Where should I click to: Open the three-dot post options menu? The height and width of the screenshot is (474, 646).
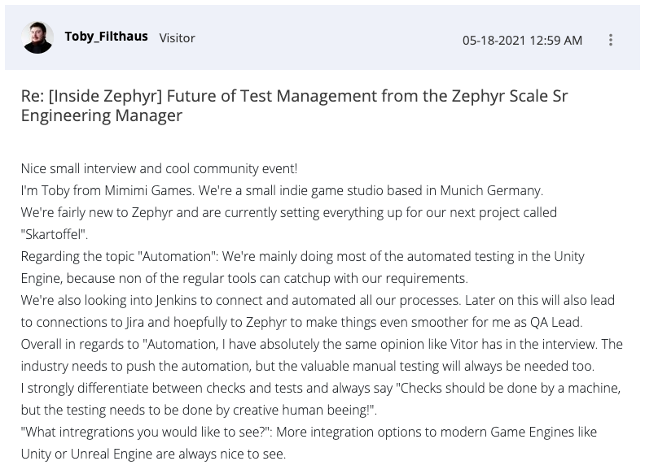click(x=611, y=40)
